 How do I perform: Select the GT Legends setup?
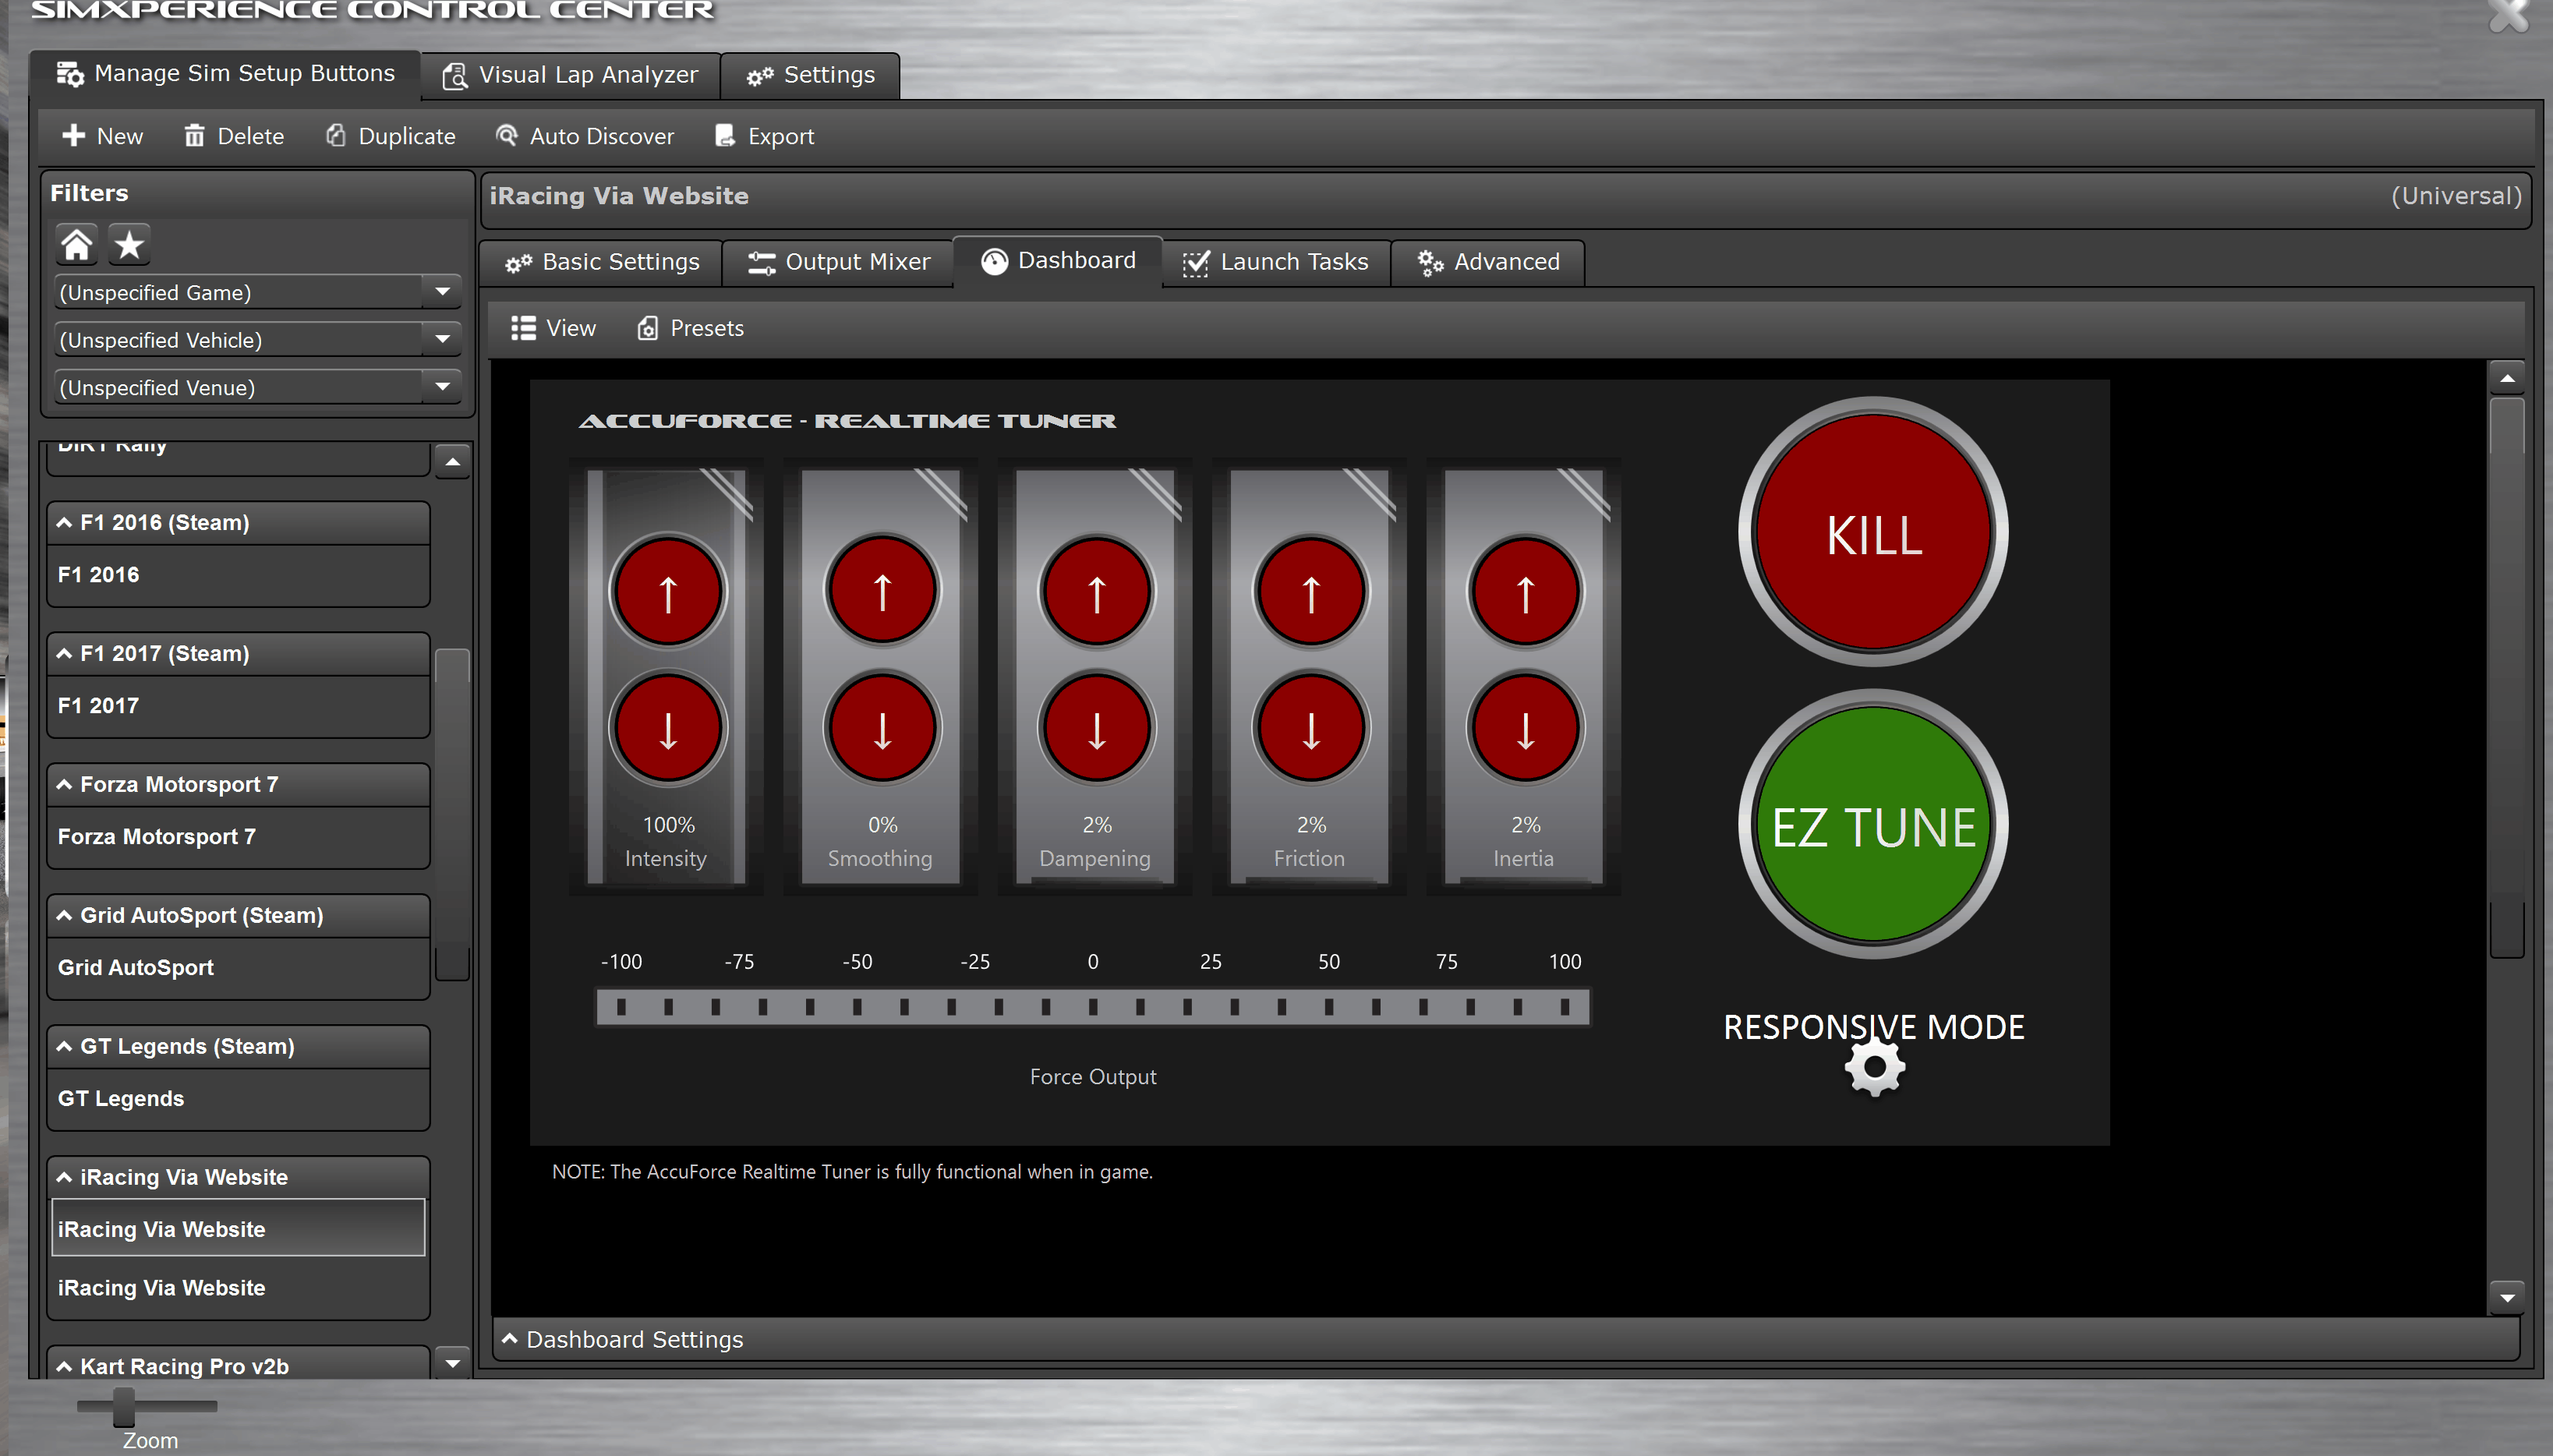click(x=238, y=1099)
